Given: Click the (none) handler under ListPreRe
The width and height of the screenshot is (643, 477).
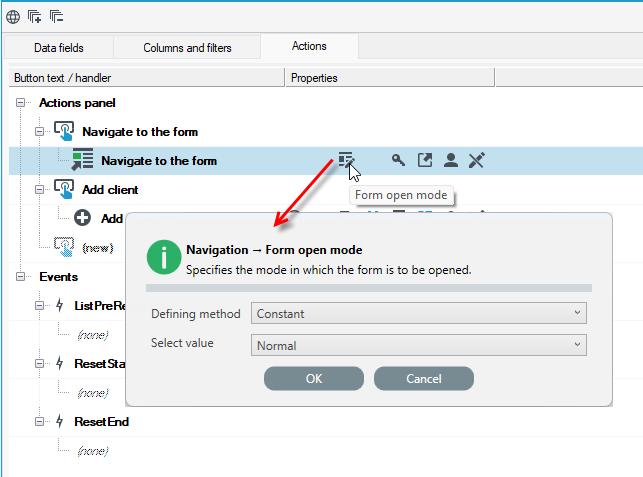Looking at the screenshot, I should [93, 335].
